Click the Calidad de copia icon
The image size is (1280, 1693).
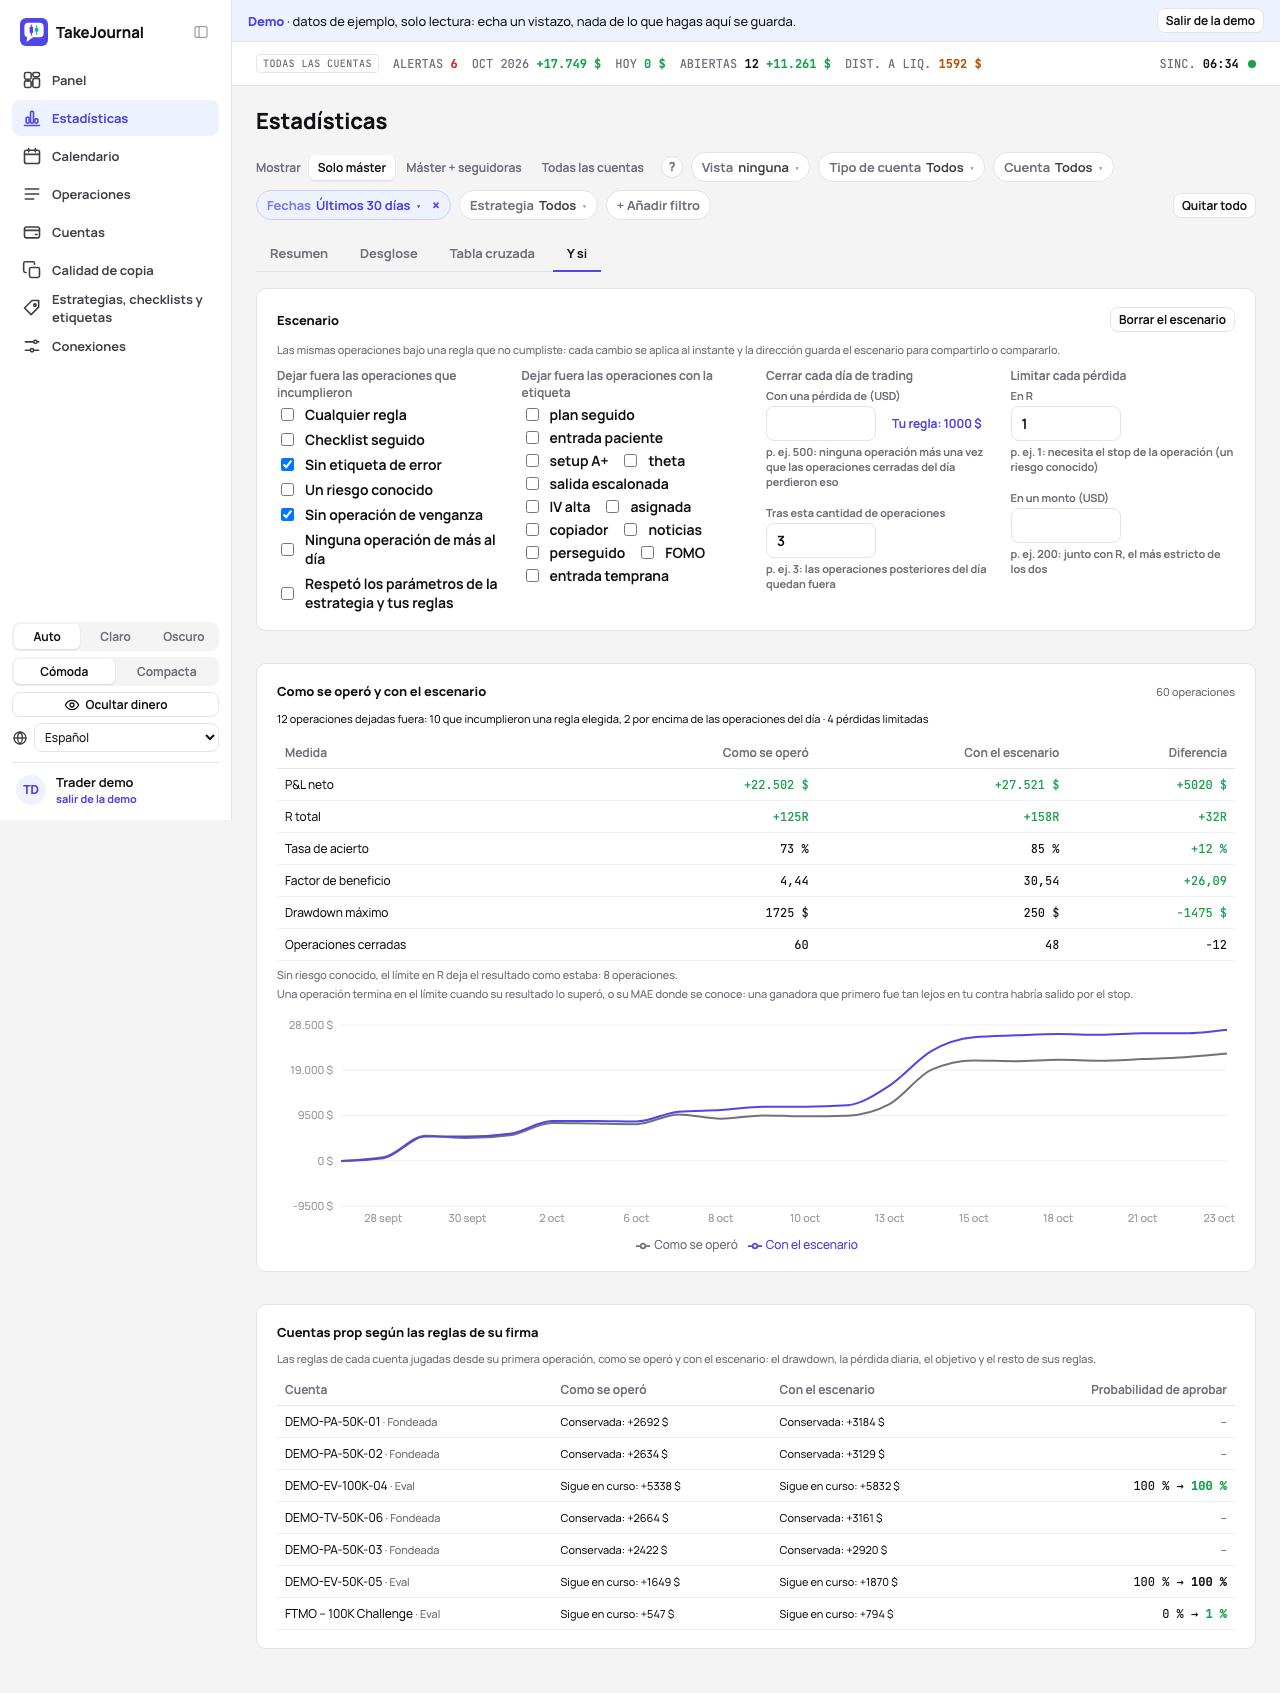pos(32,270)
